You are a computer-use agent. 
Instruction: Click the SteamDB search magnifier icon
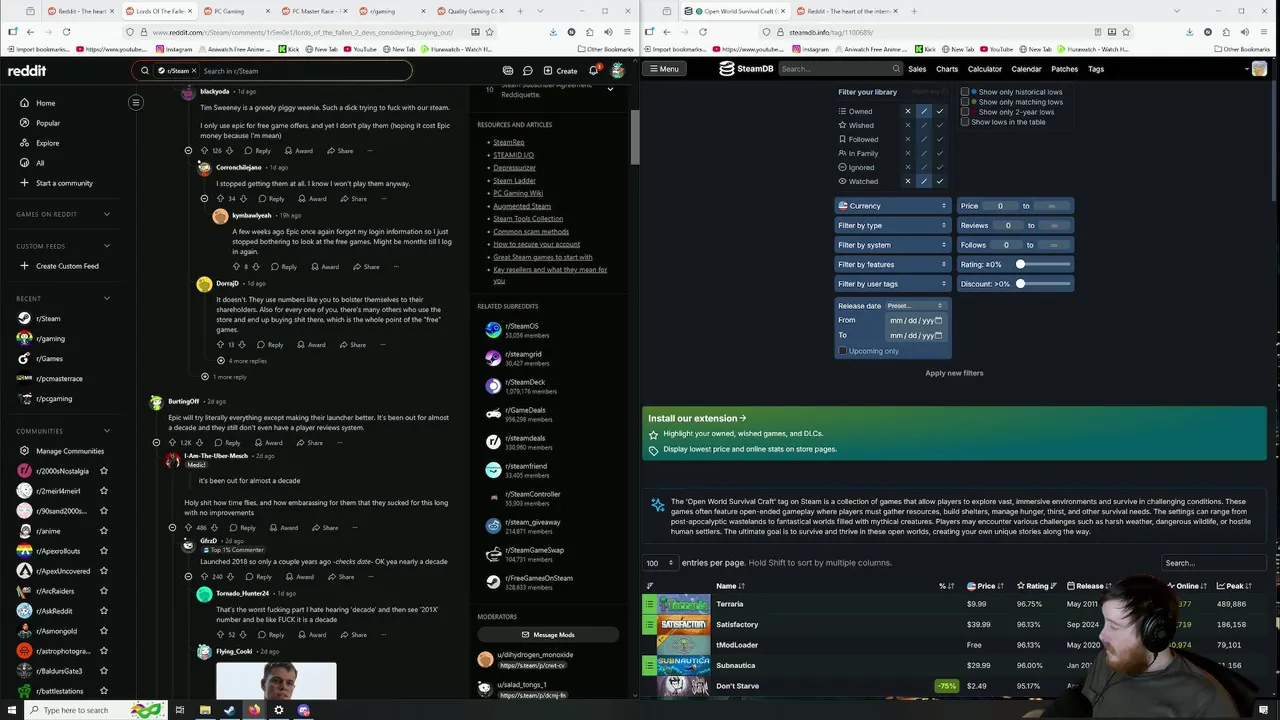click(896, 69)
